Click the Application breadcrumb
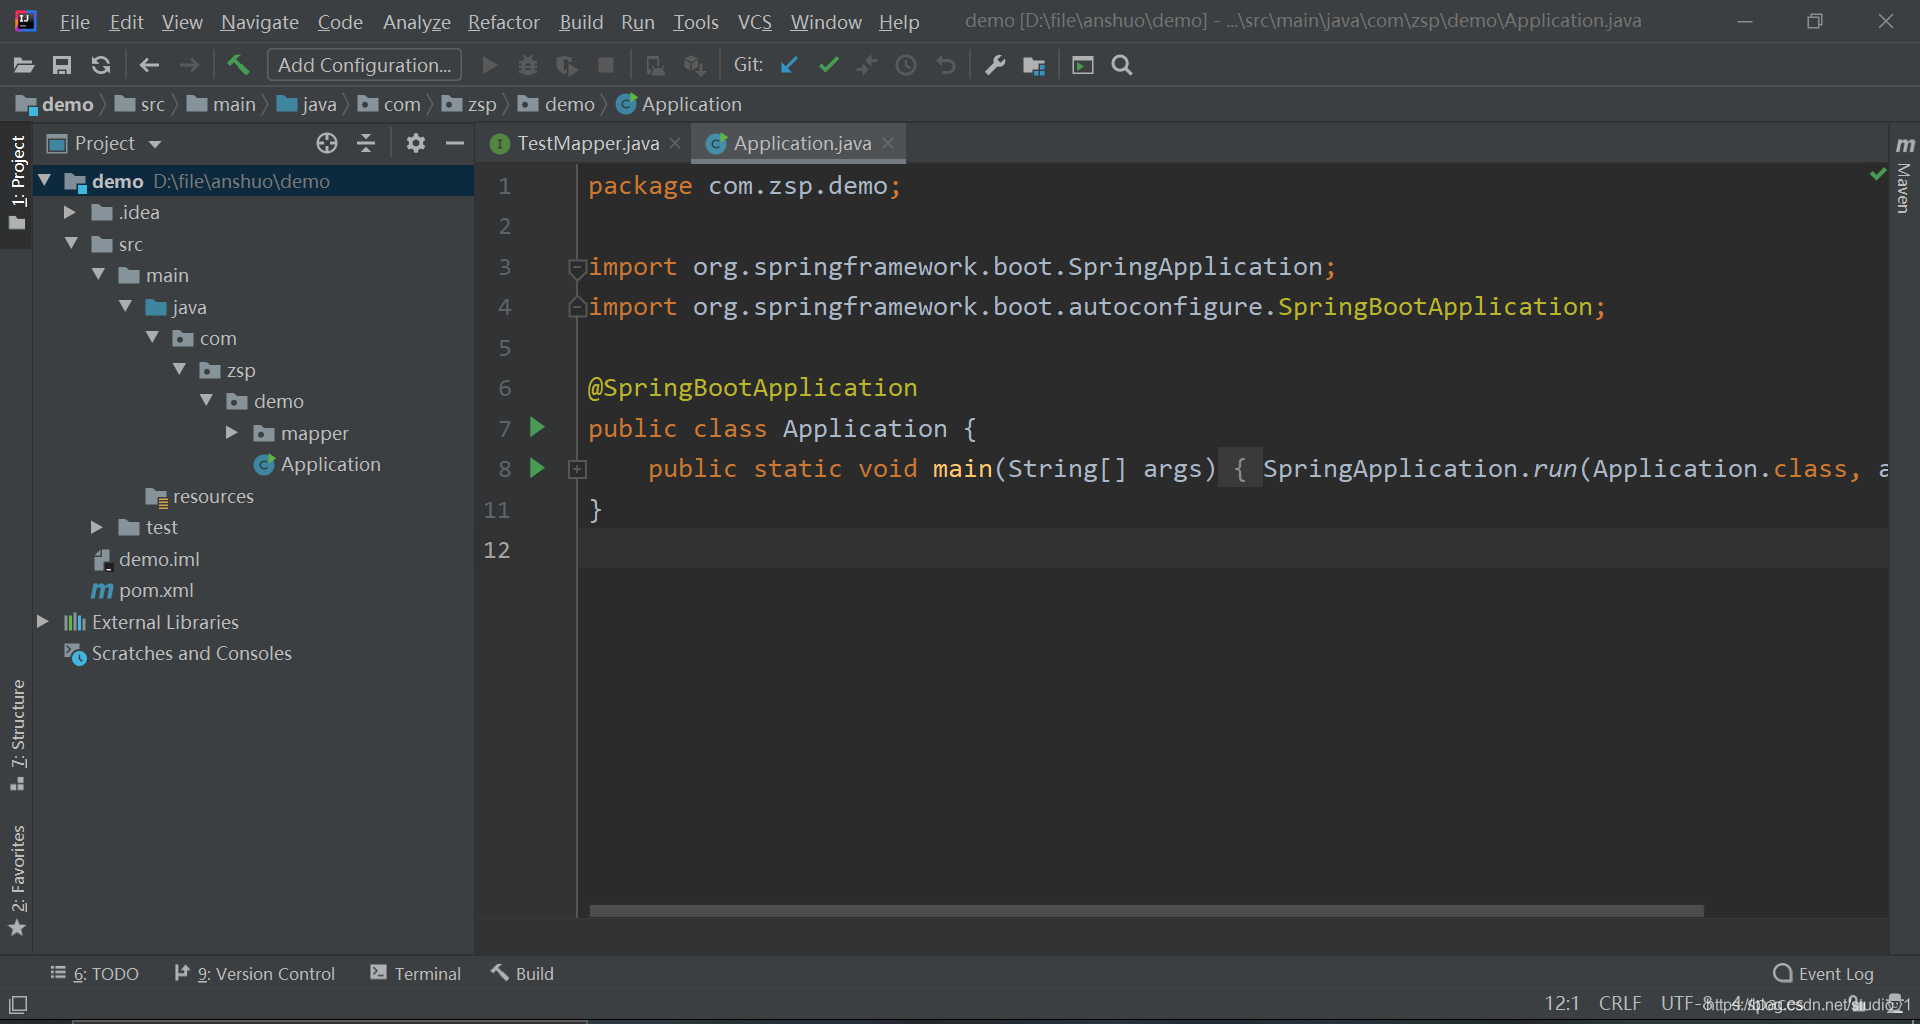This screenshot has height=1024, width=1920. 679,104
